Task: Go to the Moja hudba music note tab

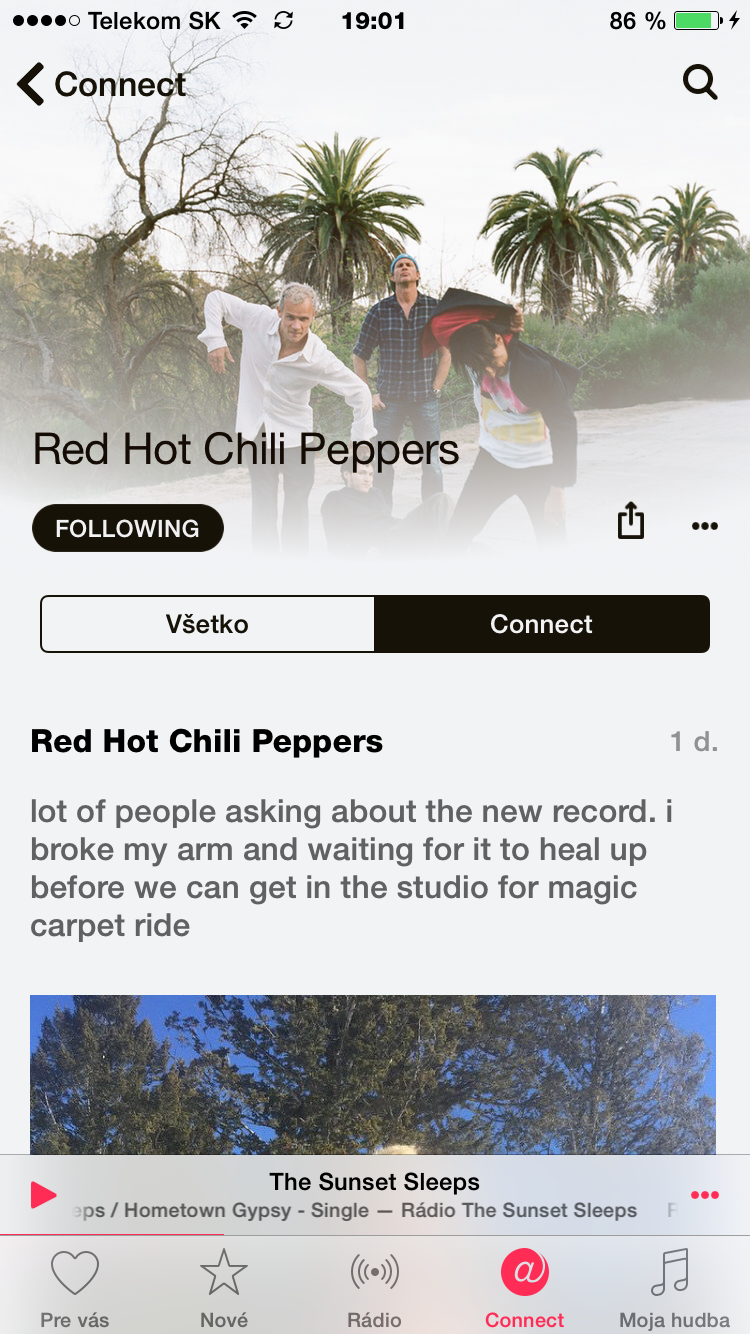Action: [674, 1288]
